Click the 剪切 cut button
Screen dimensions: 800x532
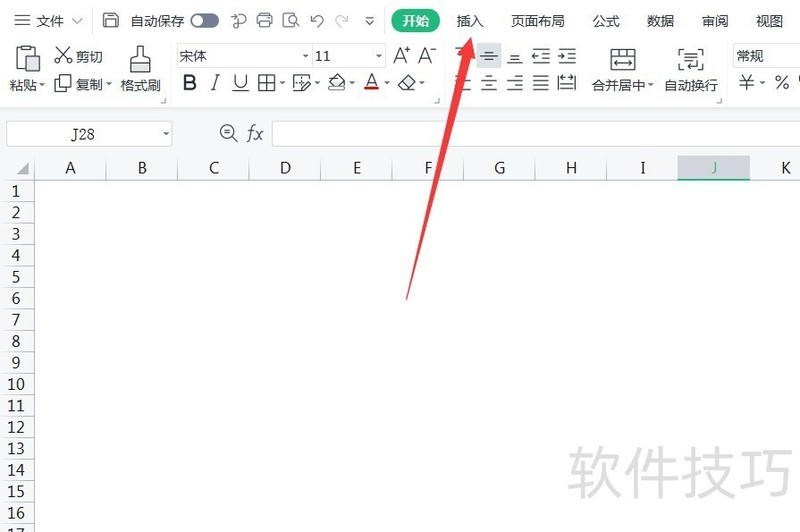(x=79, y=56)
